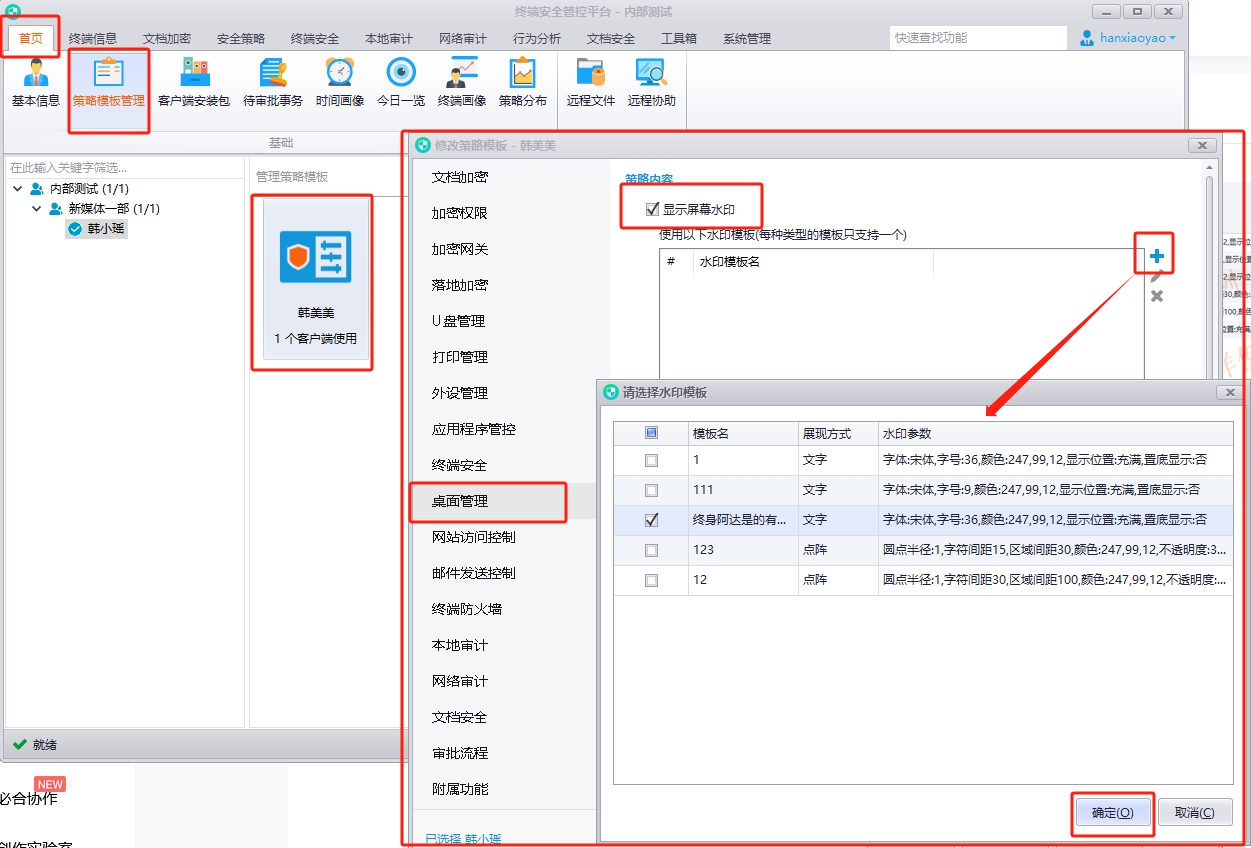This screenshot has width=1251, height=848.
Task: Sort by 水印参数 column header
Action: click(x=1055, y=434)
